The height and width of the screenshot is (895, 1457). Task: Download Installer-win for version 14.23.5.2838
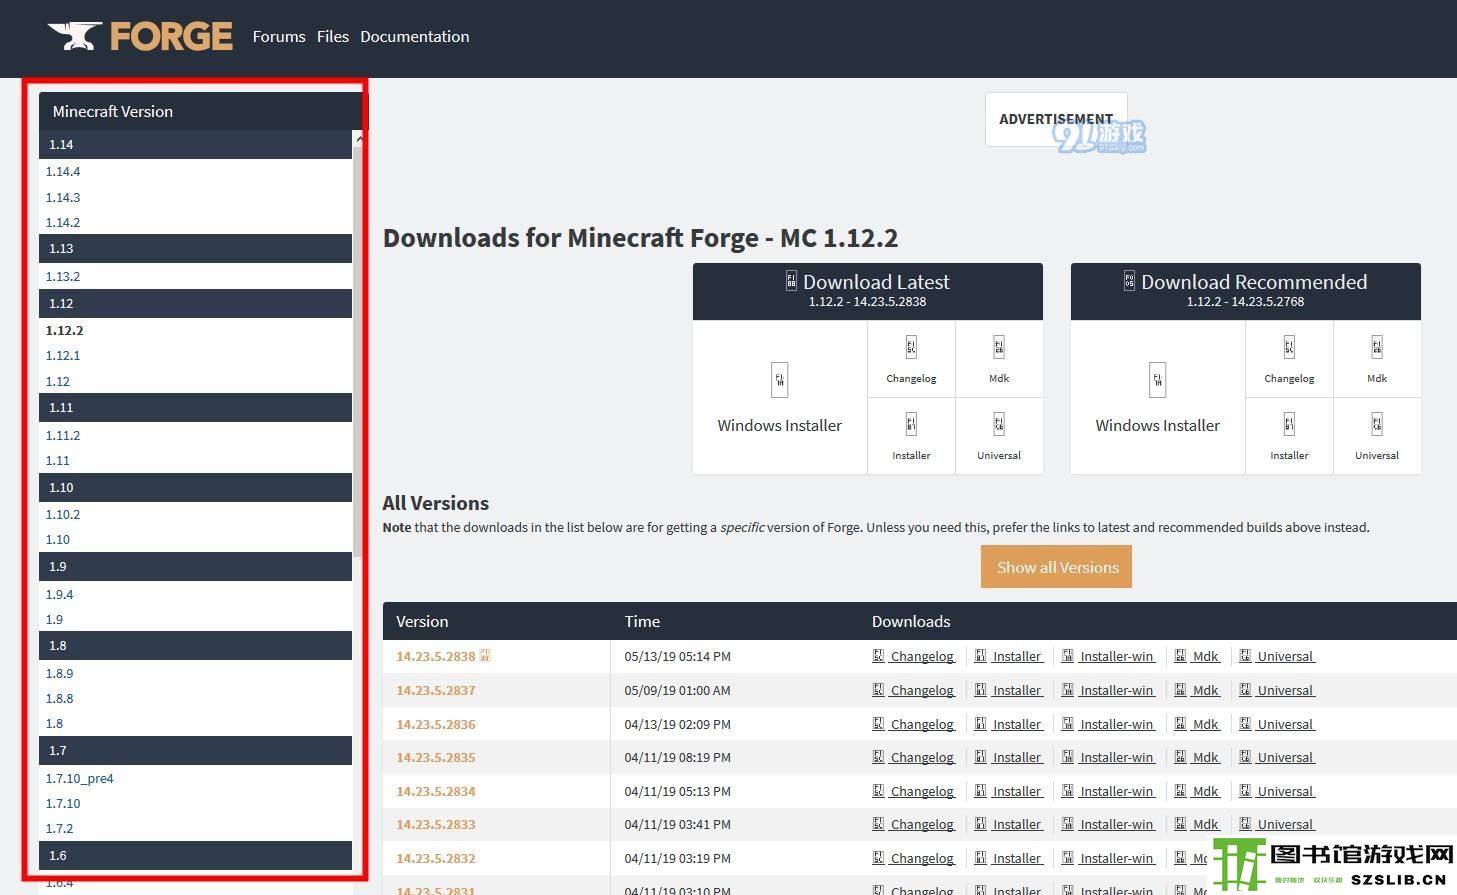(x=1117, y=656)
